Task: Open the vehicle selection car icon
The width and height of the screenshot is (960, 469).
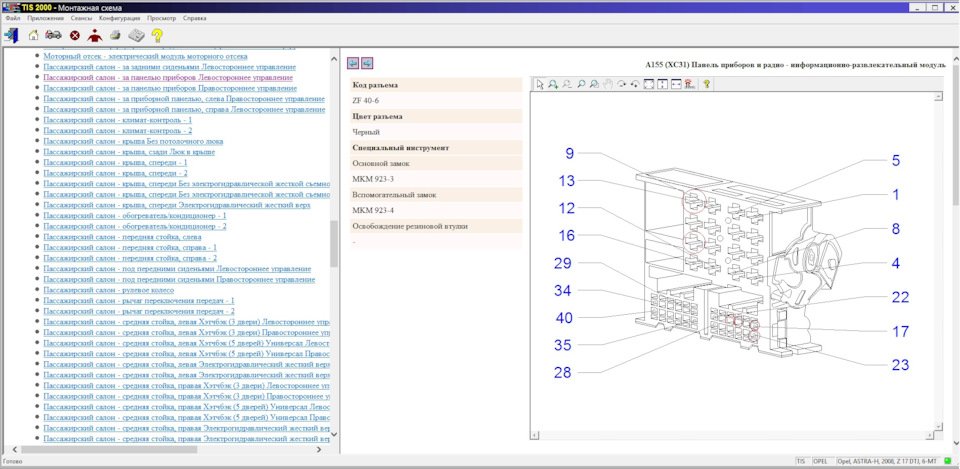Action: tap(53, 35)
